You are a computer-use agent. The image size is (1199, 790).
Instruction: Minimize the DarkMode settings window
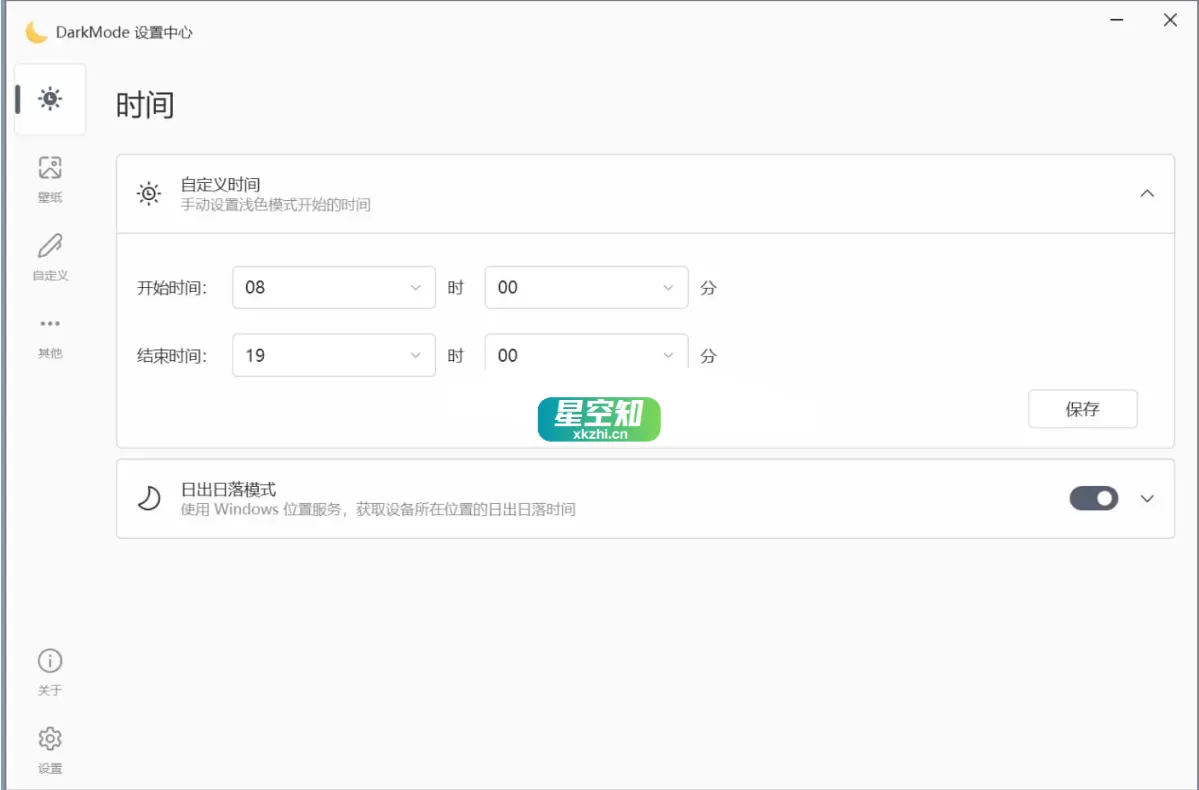[1115, 19]
